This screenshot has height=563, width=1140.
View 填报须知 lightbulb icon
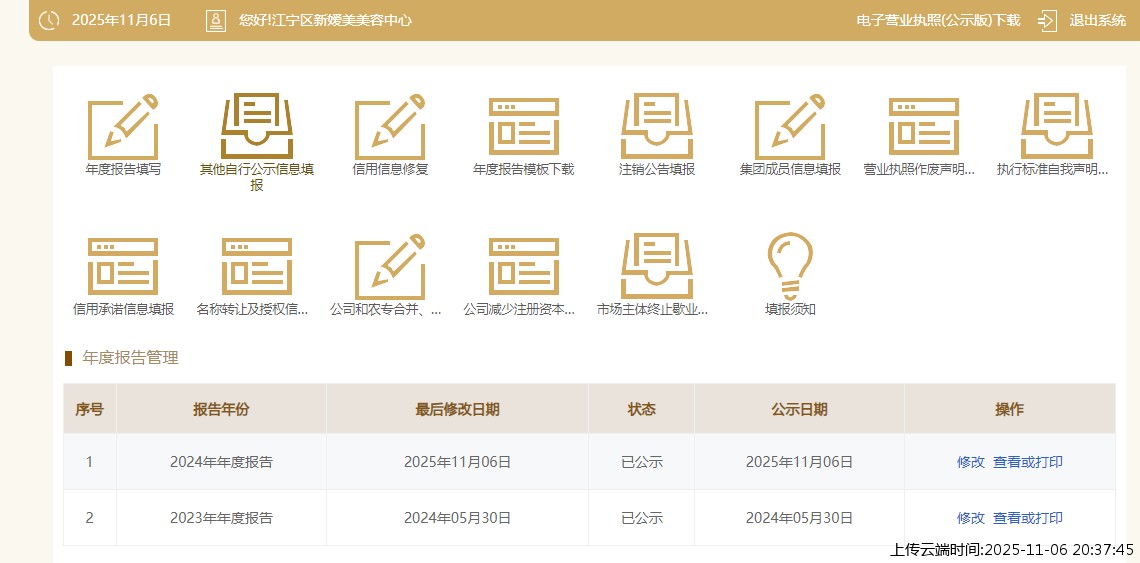[790, 265]
